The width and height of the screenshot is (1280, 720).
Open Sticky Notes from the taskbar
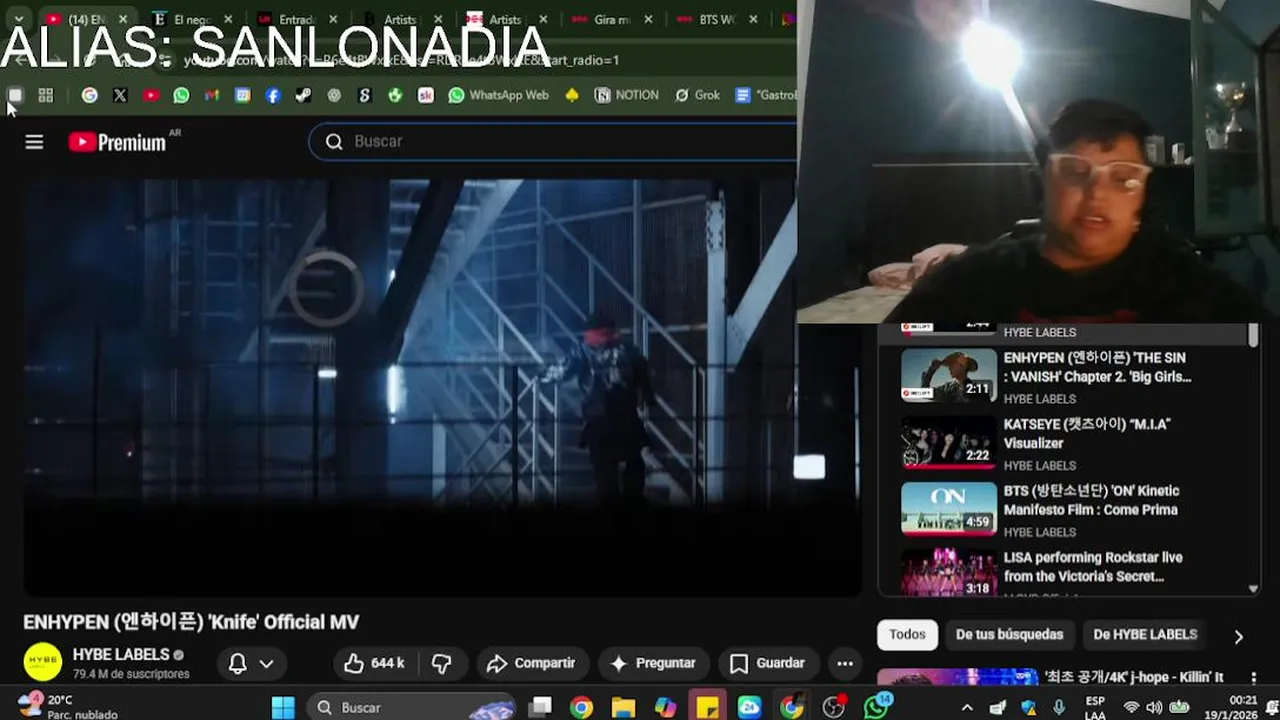707,707
